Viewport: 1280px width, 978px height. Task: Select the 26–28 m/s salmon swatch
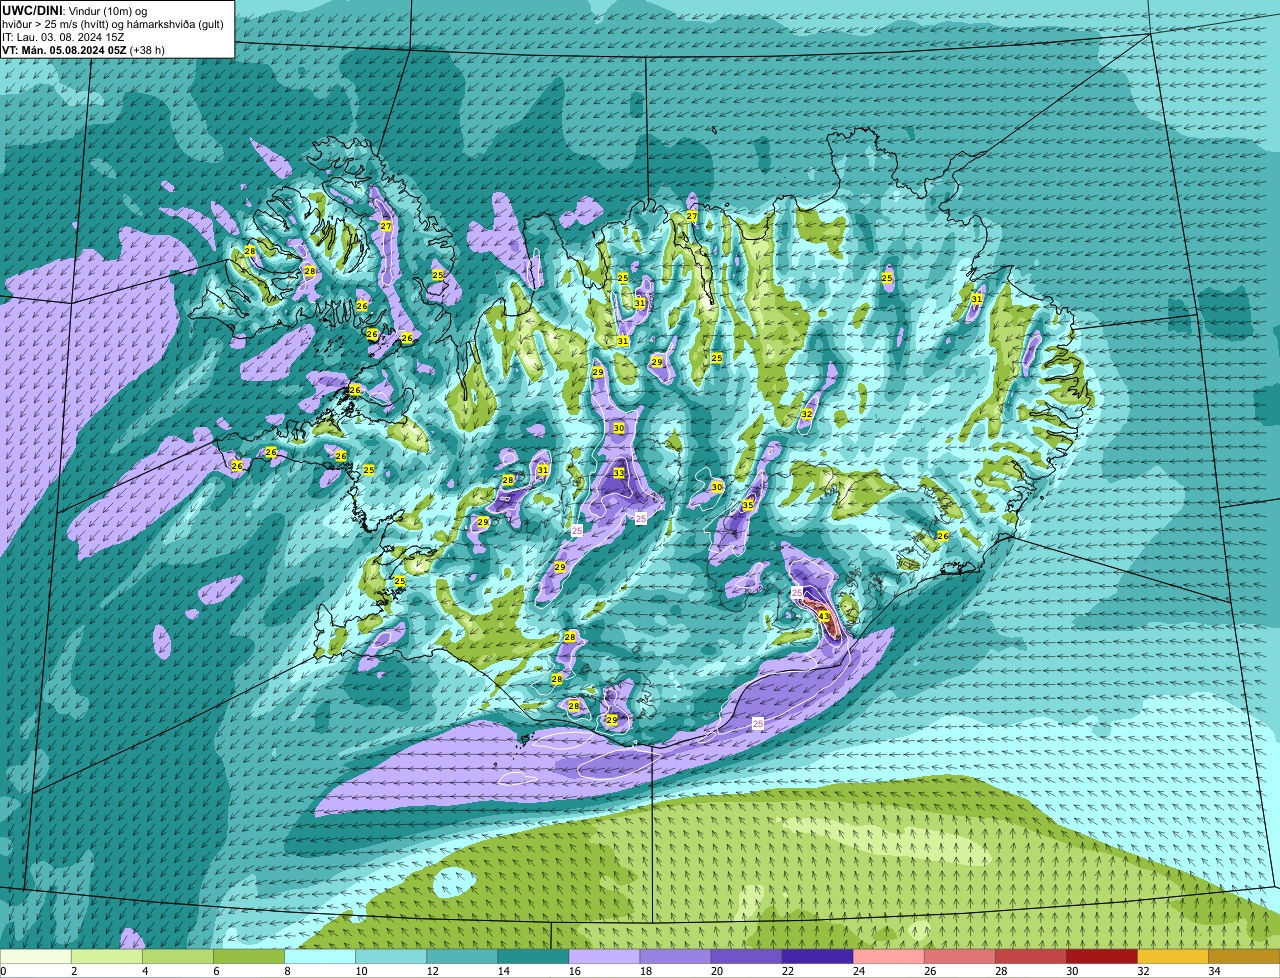click(959, 956)
